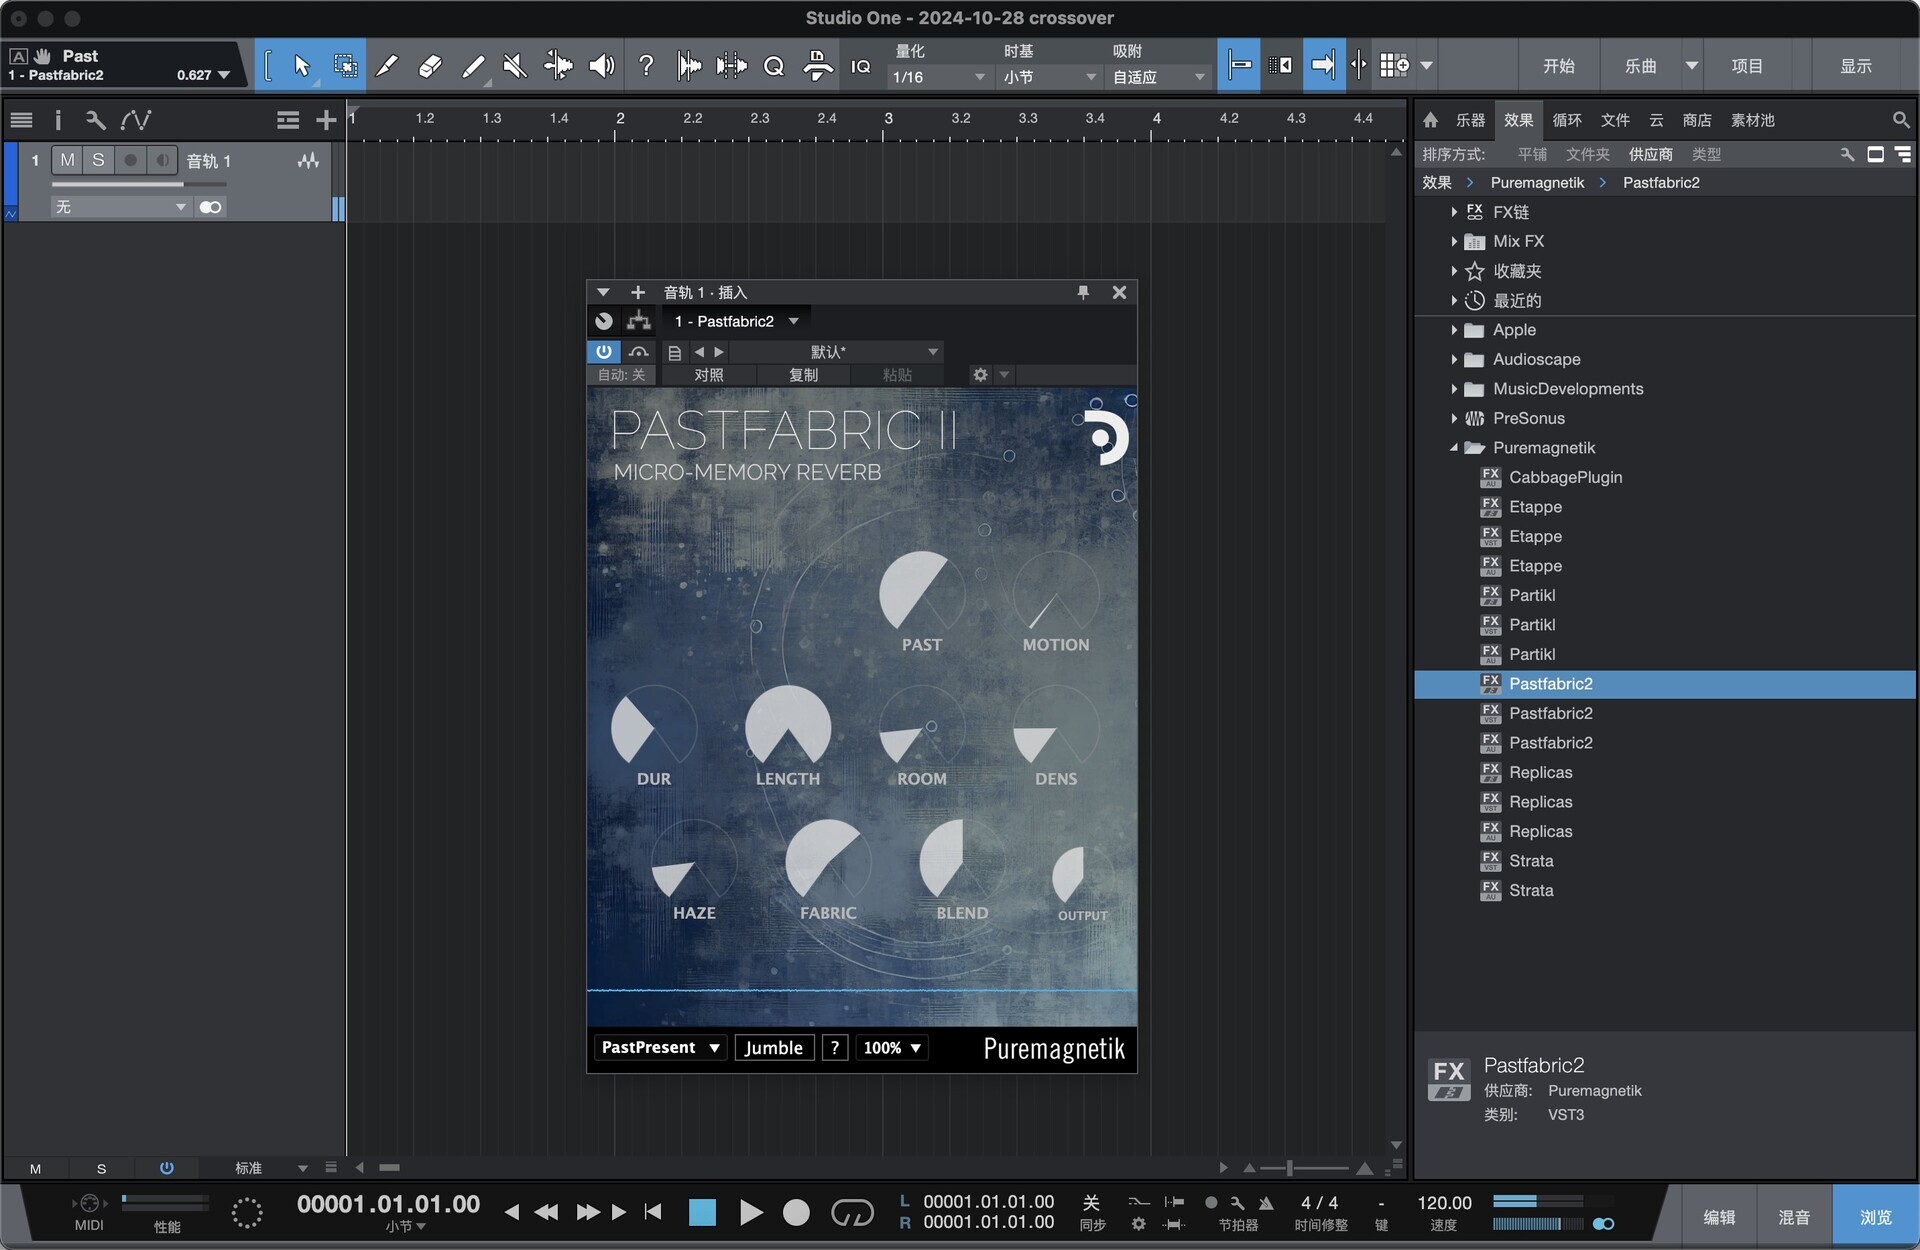Click the IQ input quantize icon

point(860,66)
